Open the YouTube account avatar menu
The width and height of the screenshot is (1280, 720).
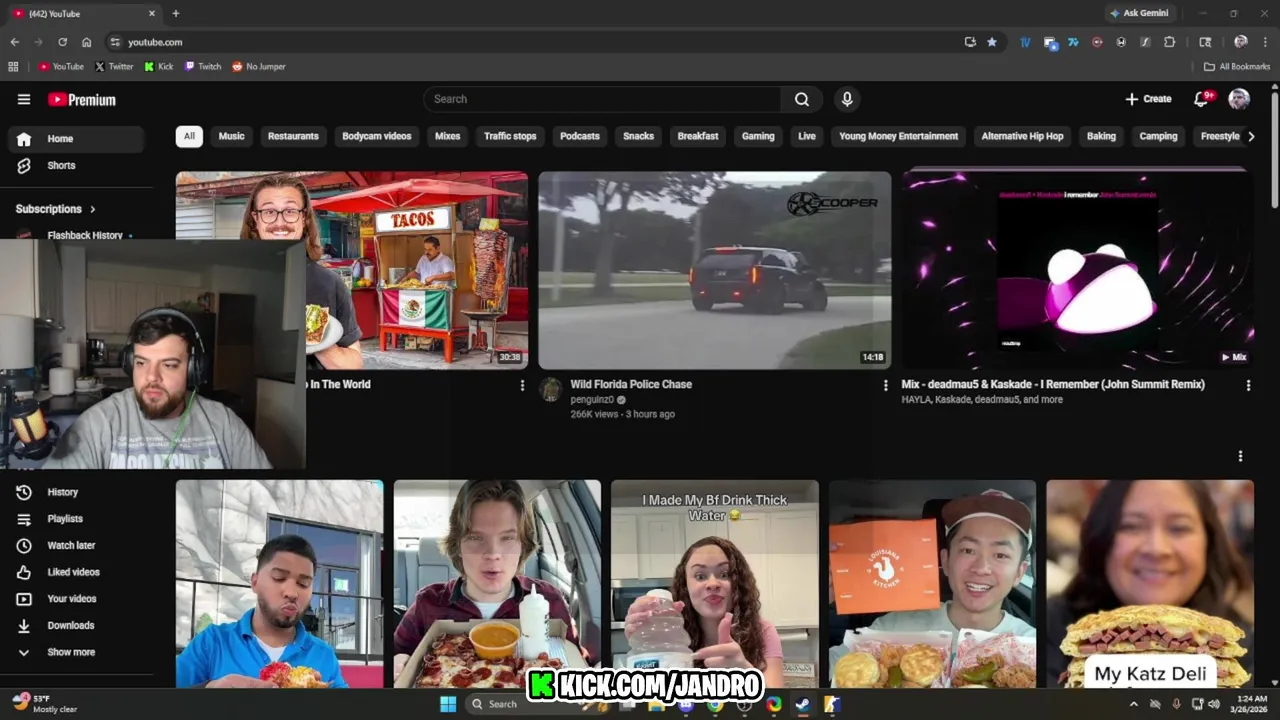(1239, 98)
